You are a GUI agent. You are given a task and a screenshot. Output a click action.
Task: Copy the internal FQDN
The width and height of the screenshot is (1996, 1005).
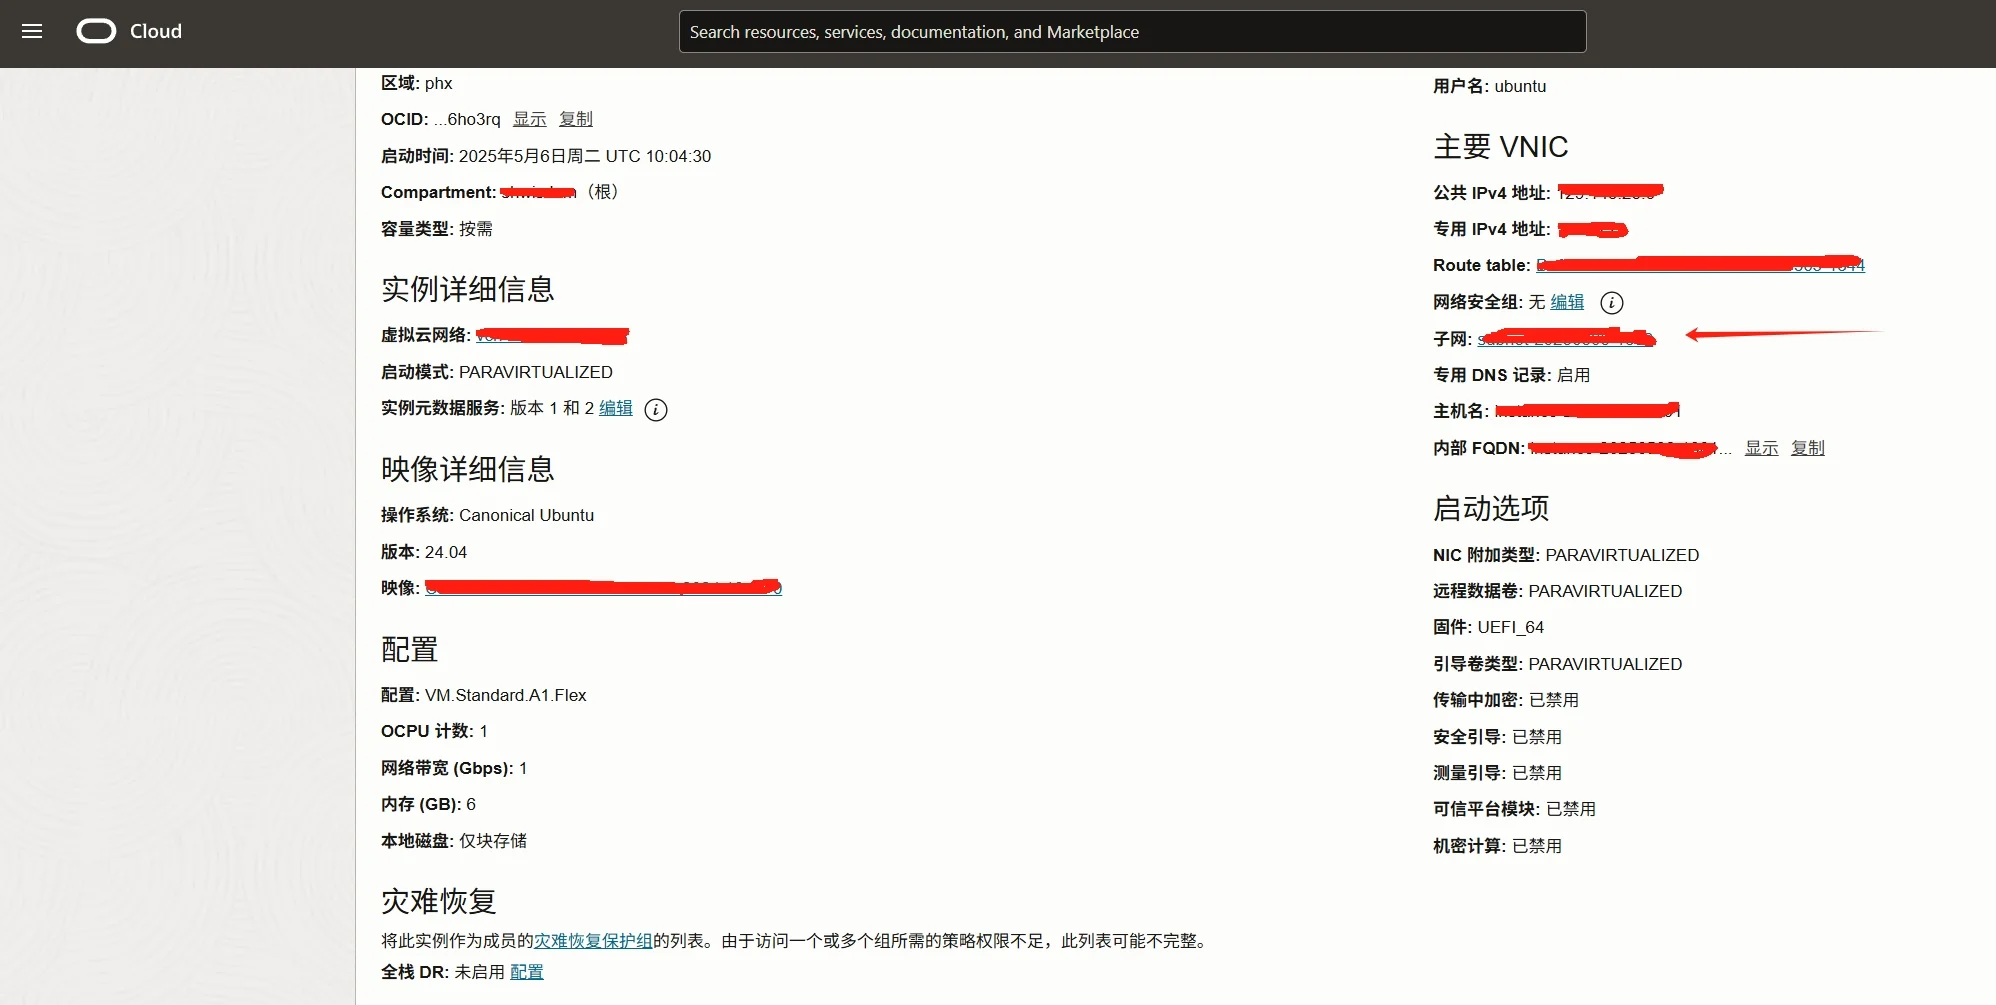point(1807,448)
